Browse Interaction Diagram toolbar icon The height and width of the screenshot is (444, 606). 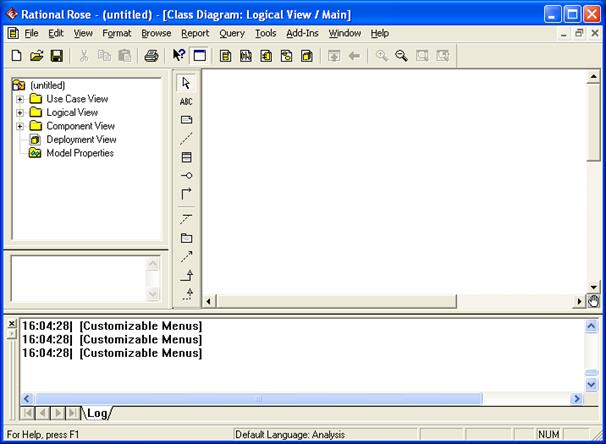coord(245,56)
